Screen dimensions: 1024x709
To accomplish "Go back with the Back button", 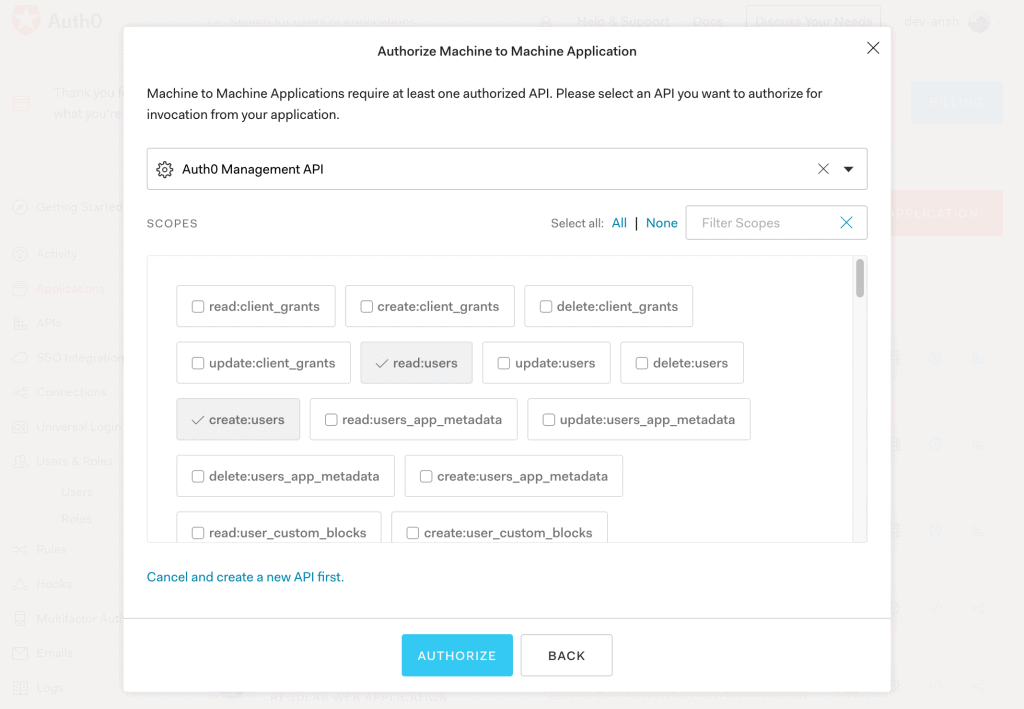I will 566,656.
